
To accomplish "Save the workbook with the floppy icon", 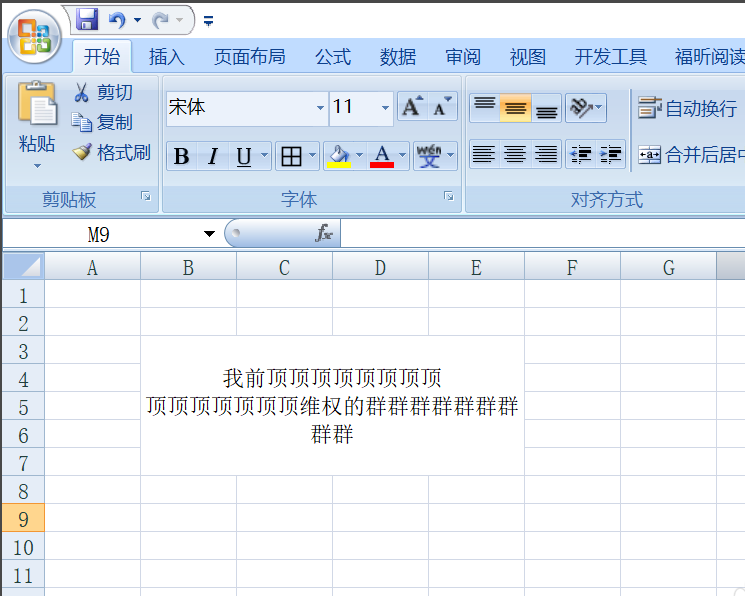I will pos(87,20).
